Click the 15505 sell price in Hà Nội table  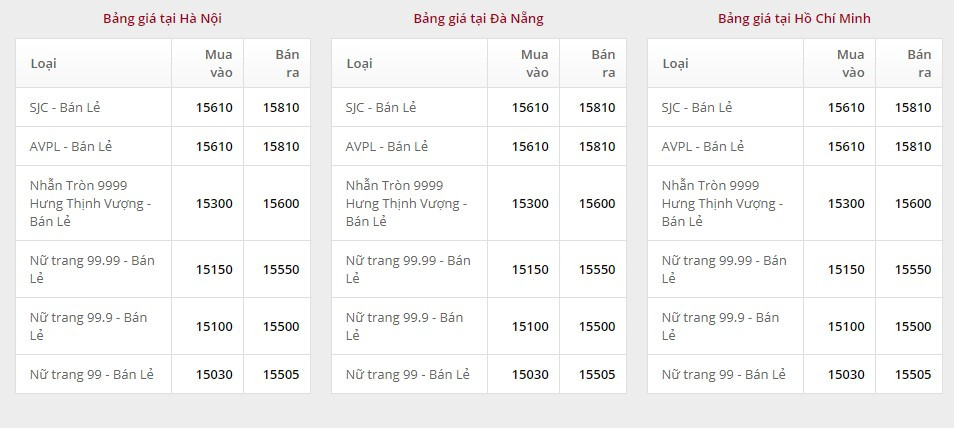pos(281,374)
